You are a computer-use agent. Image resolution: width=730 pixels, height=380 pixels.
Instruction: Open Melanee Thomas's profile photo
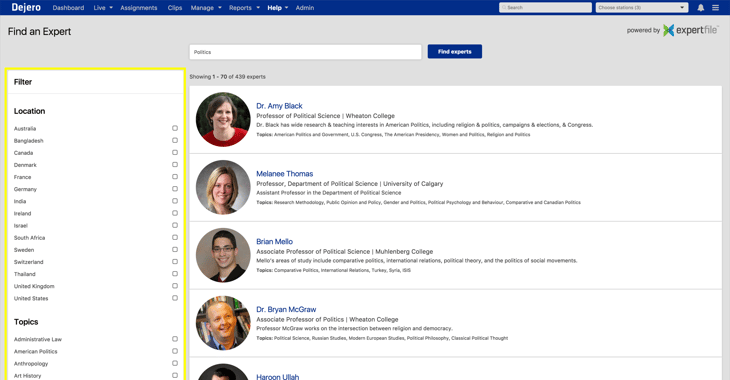click(x=223, y=187)
